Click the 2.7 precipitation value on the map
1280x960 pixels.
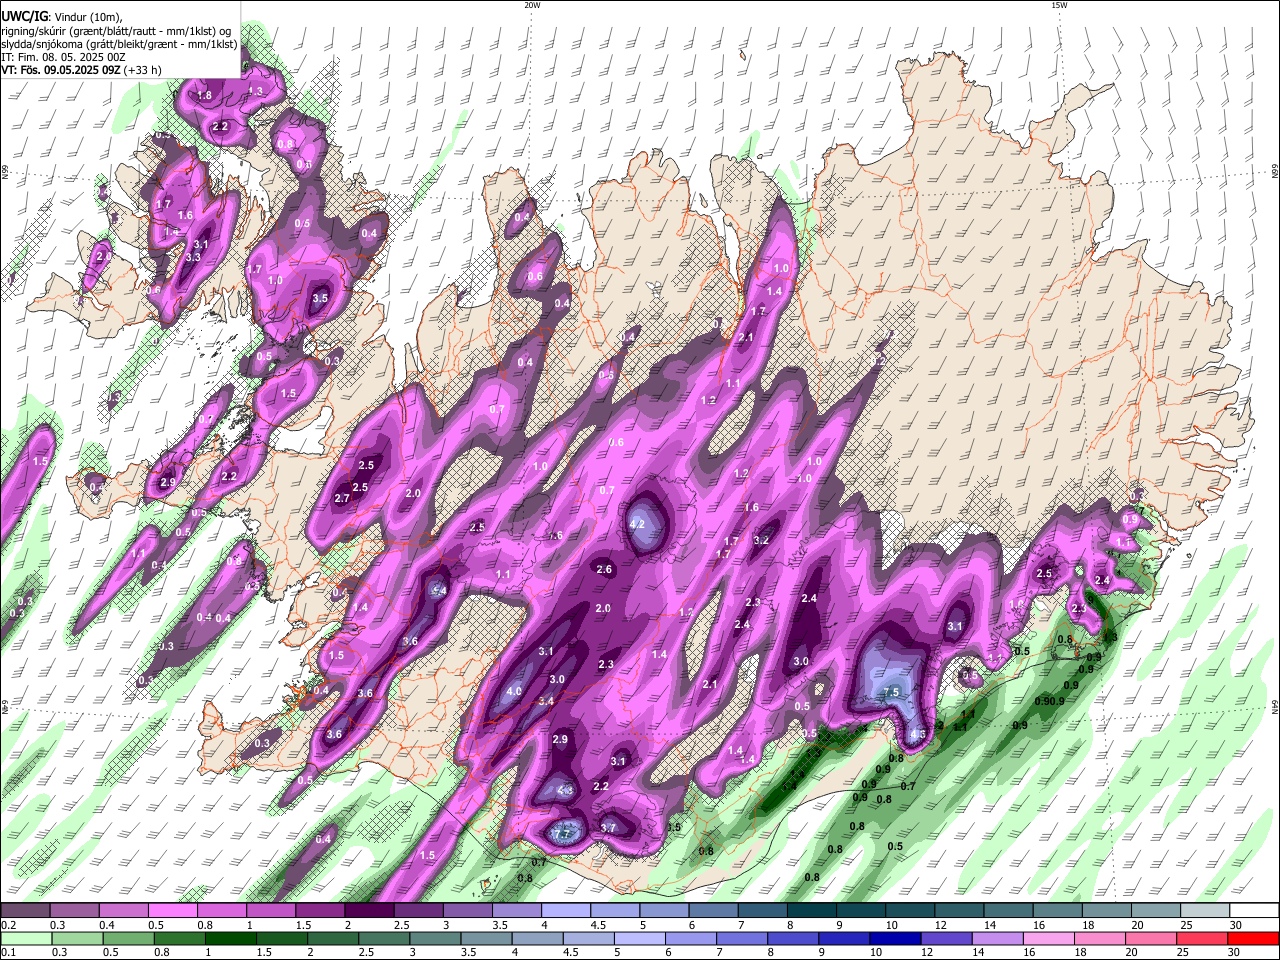coord(342,498)
